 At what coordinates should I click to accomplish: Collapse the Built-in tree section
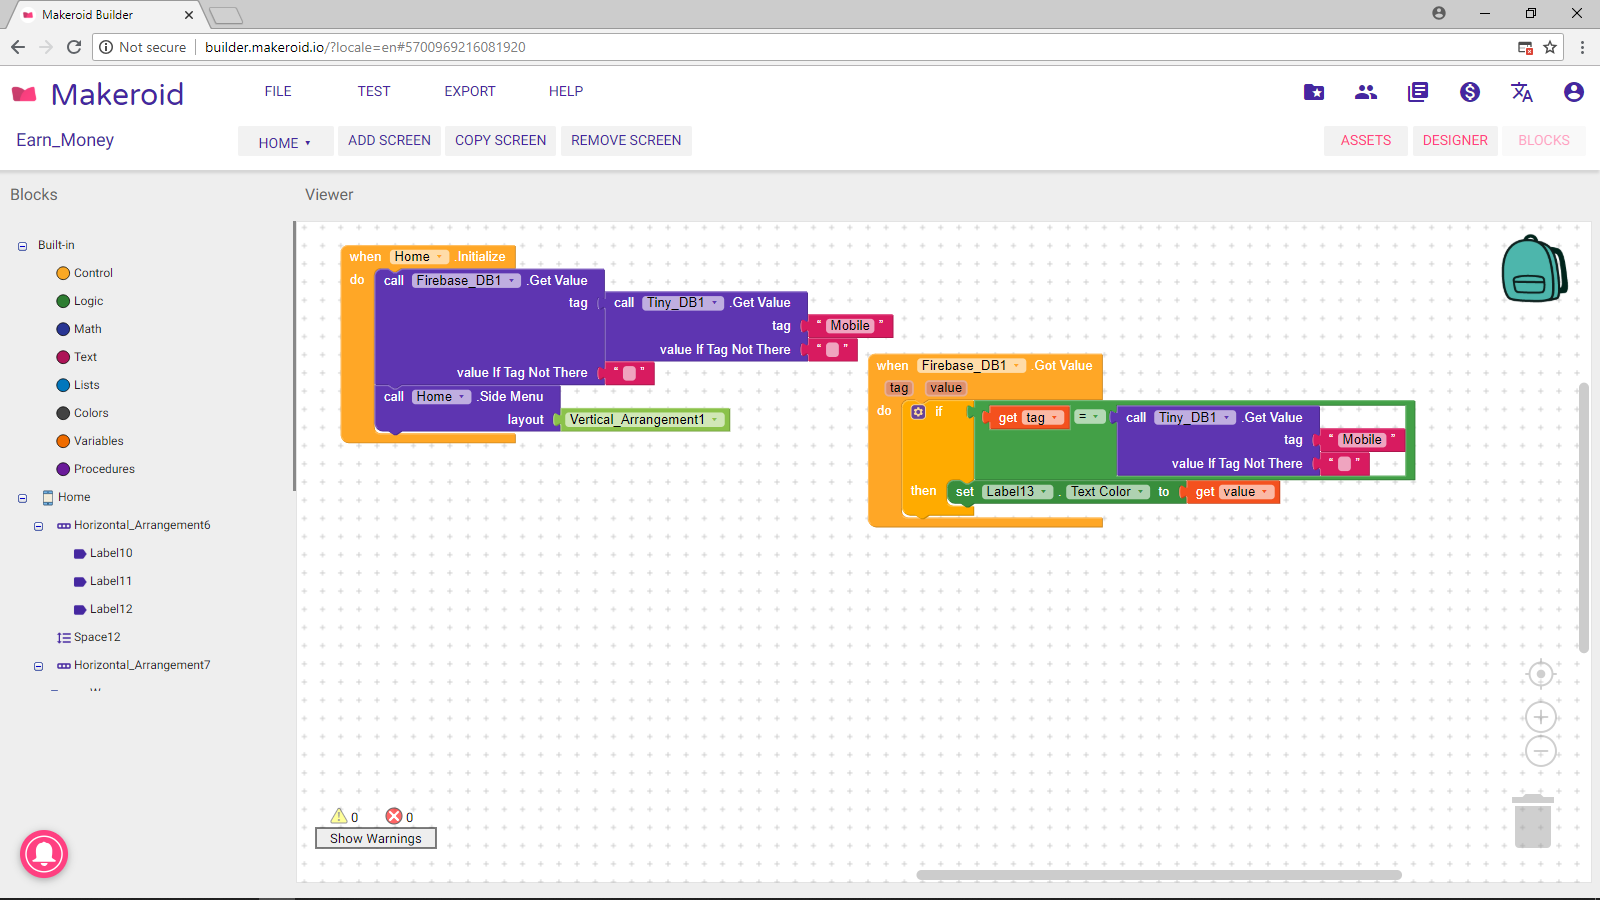point(22,246)
